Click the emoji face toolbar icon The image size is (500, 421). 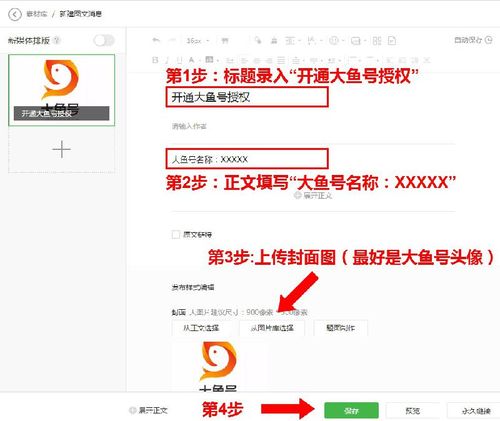tap(334, 41)
